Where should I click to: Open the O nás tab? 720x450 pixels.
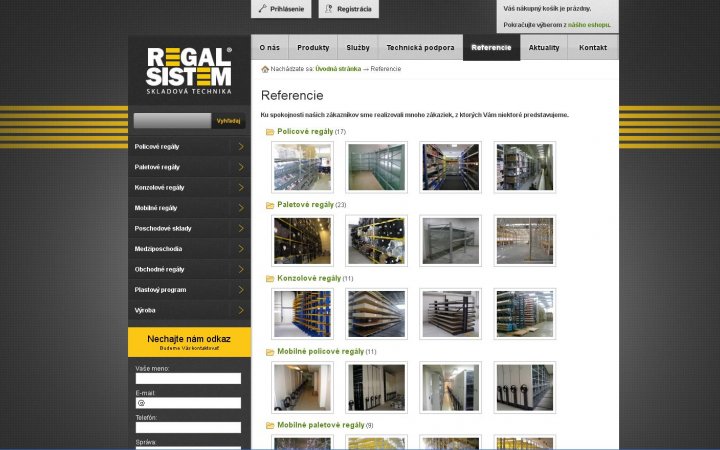point(270,47)
